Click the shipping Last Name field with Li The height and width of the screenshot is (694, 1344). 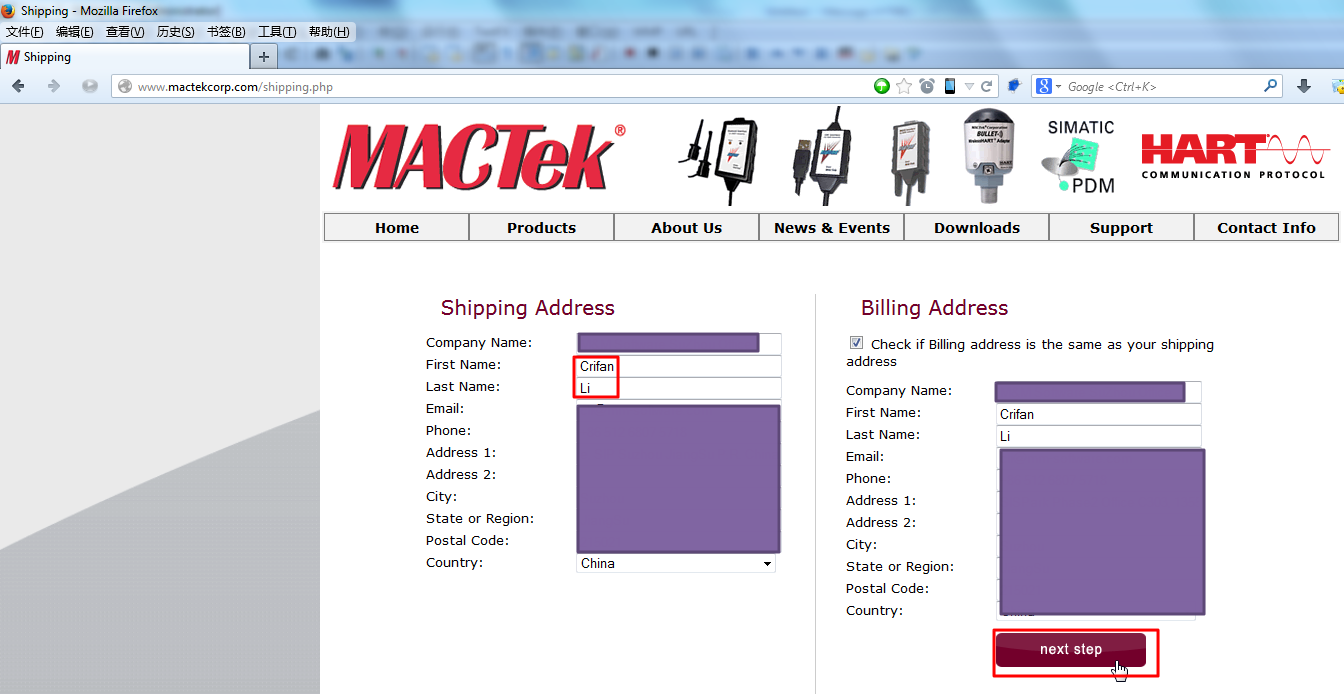(679, 388)
